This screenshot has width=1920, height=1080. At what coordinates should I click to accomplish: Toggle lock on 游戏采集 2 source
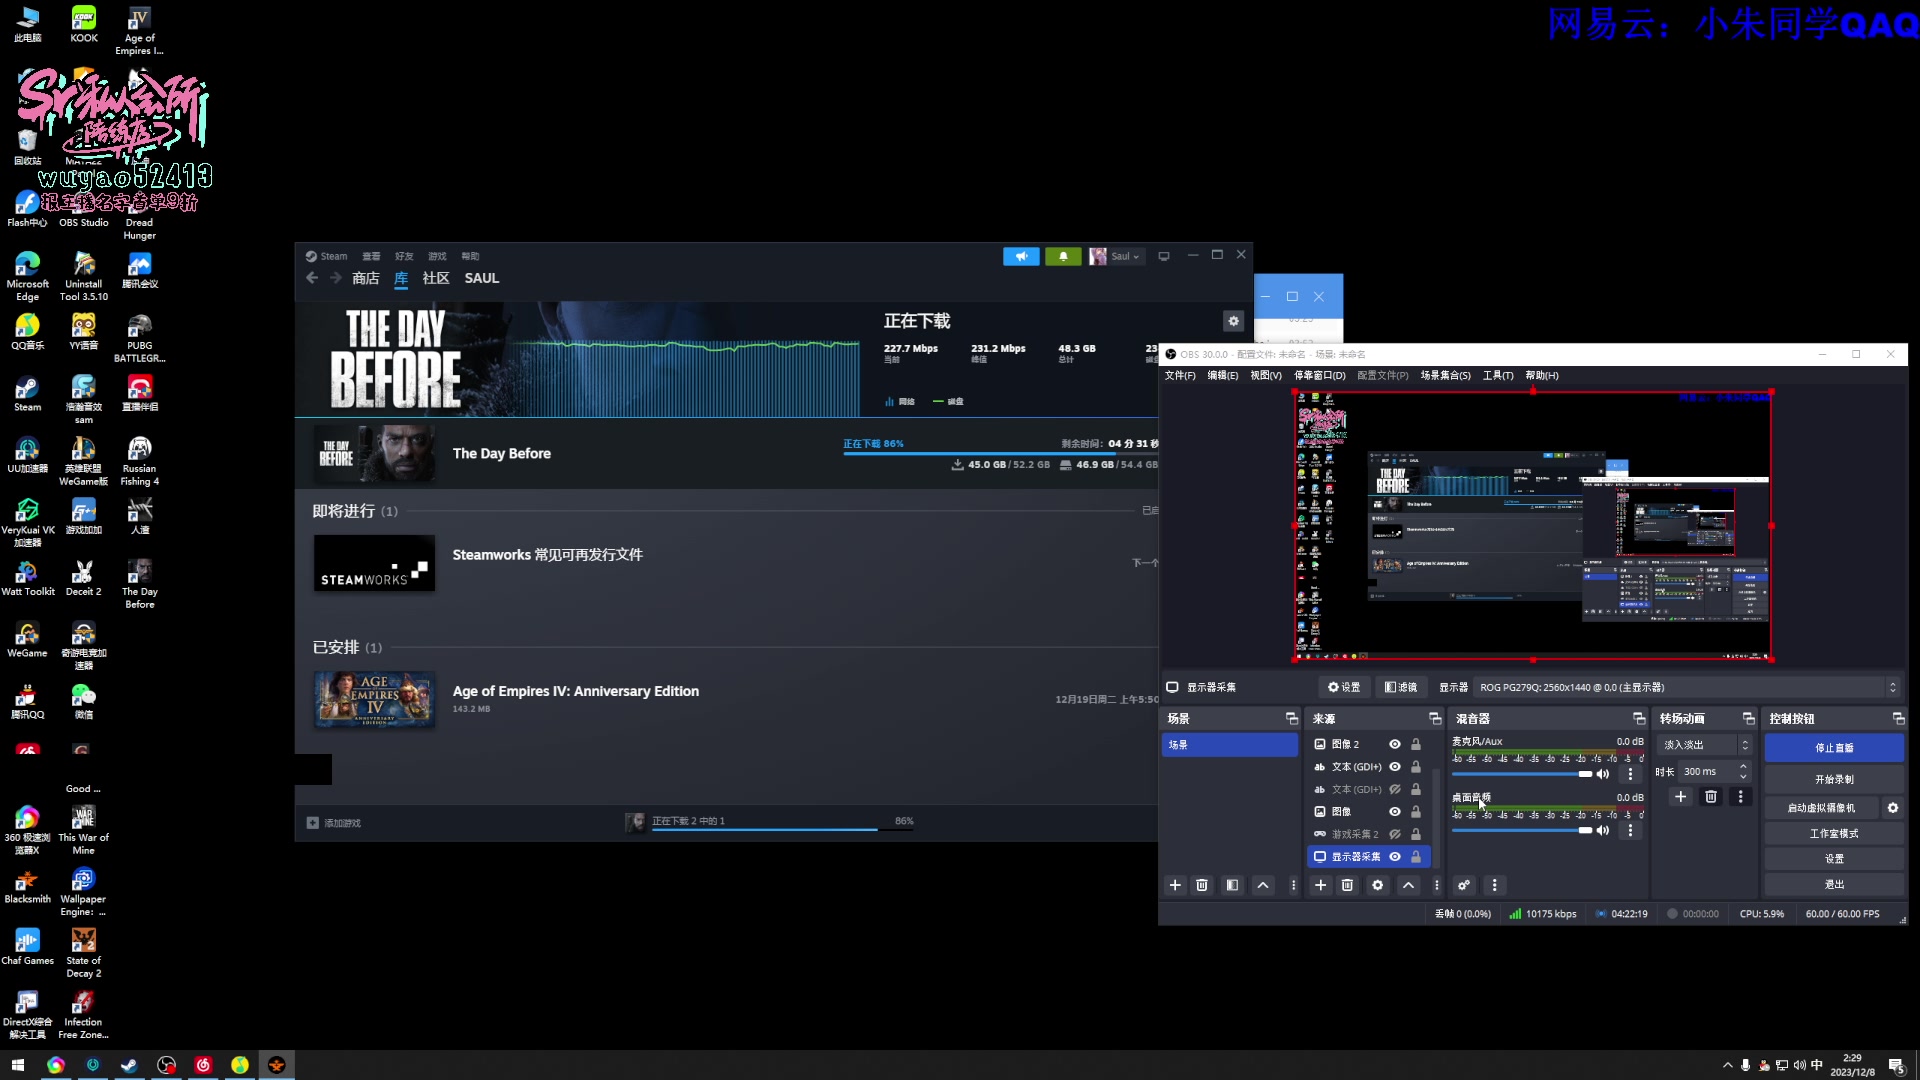tap(1415, 834)
